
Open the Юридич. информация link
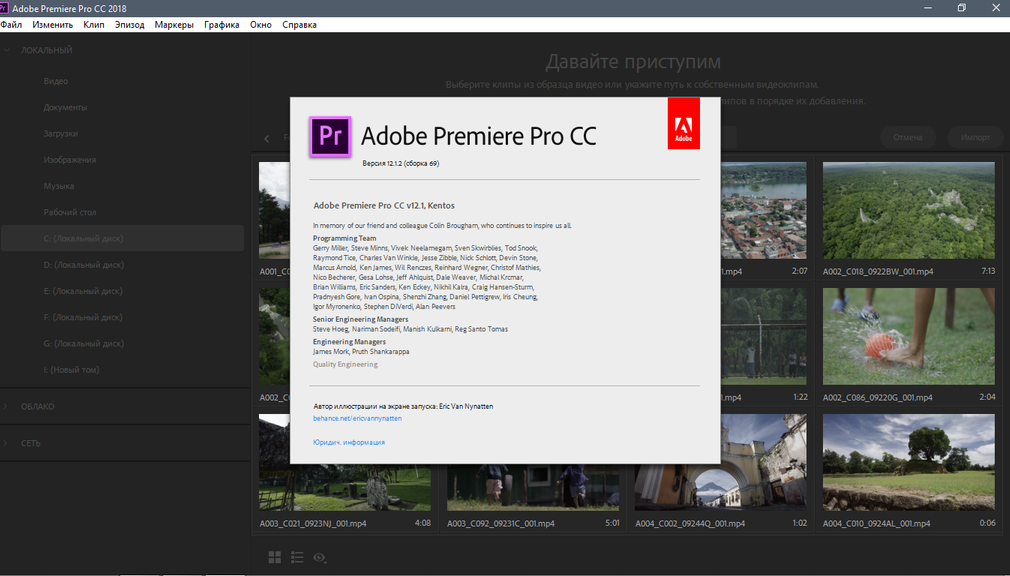pos(349,443)
